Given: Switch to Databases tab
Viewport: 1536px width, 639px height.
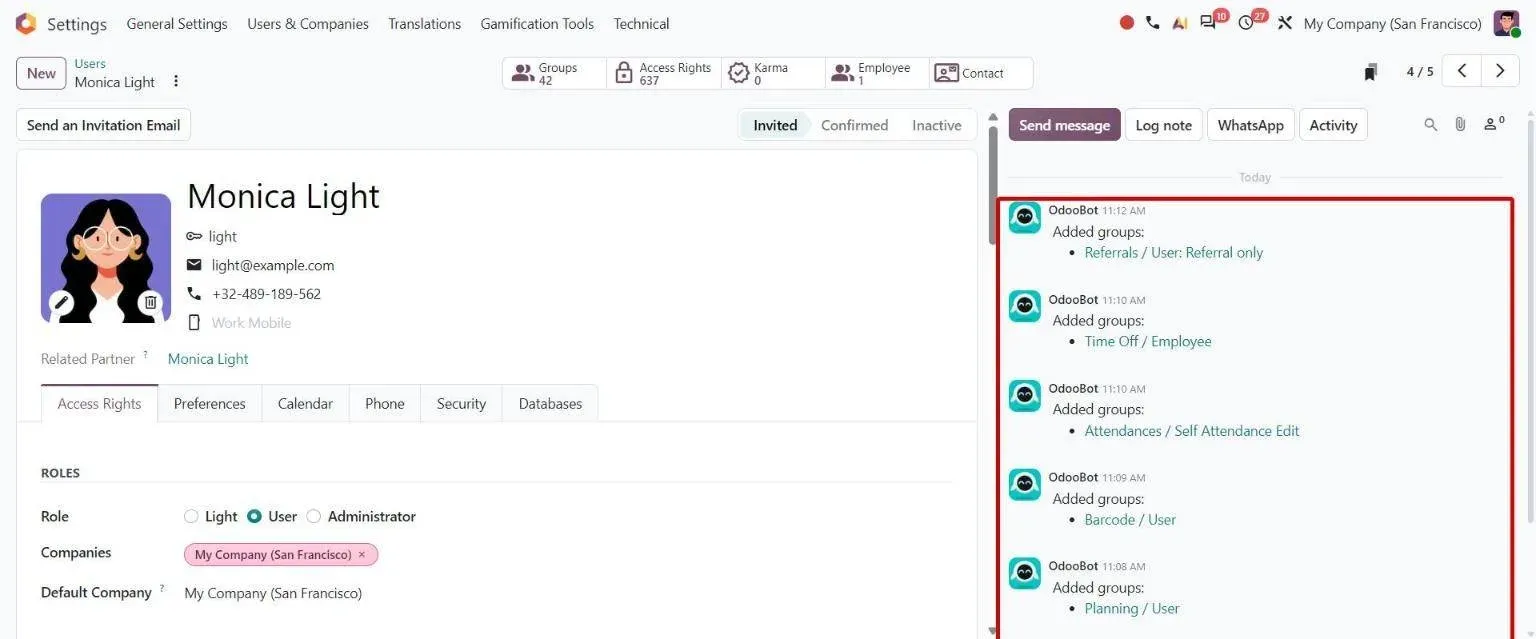Looking at the screenshot, I should [x=550, y=403].
